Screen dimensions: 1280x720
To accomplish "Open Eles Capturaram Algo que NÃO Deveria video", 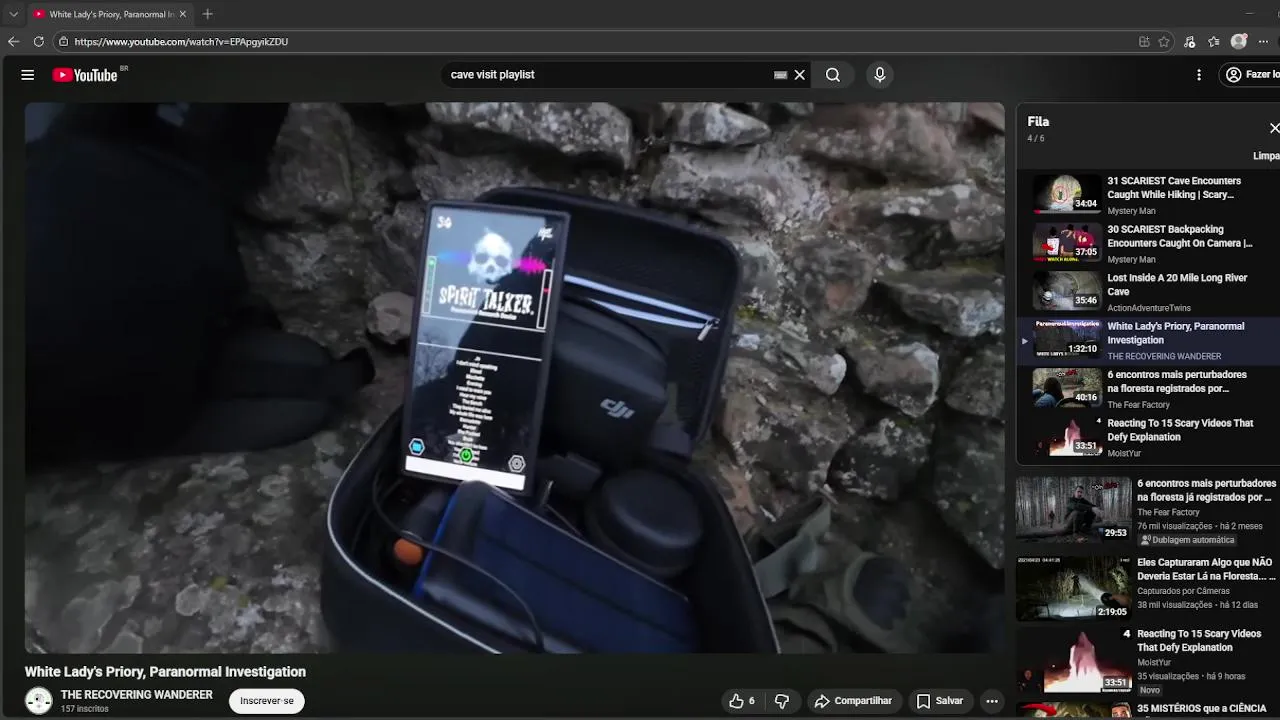I will (x=1148, y=590).
